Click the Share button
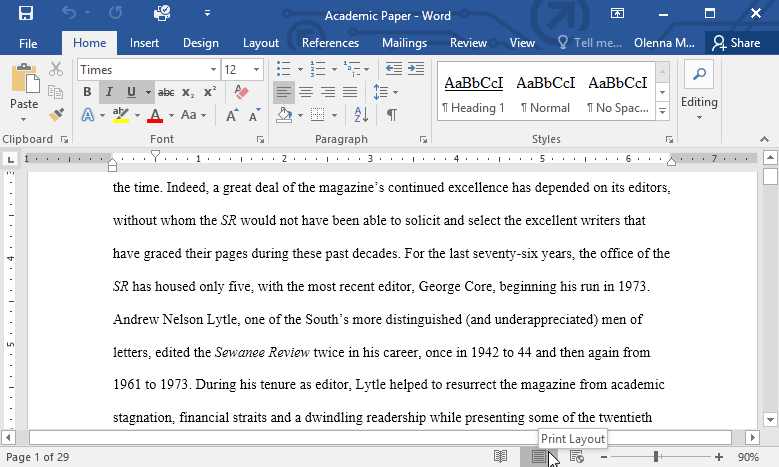The width and height of the screenshot is (779, 467). [x=736, y=43]
